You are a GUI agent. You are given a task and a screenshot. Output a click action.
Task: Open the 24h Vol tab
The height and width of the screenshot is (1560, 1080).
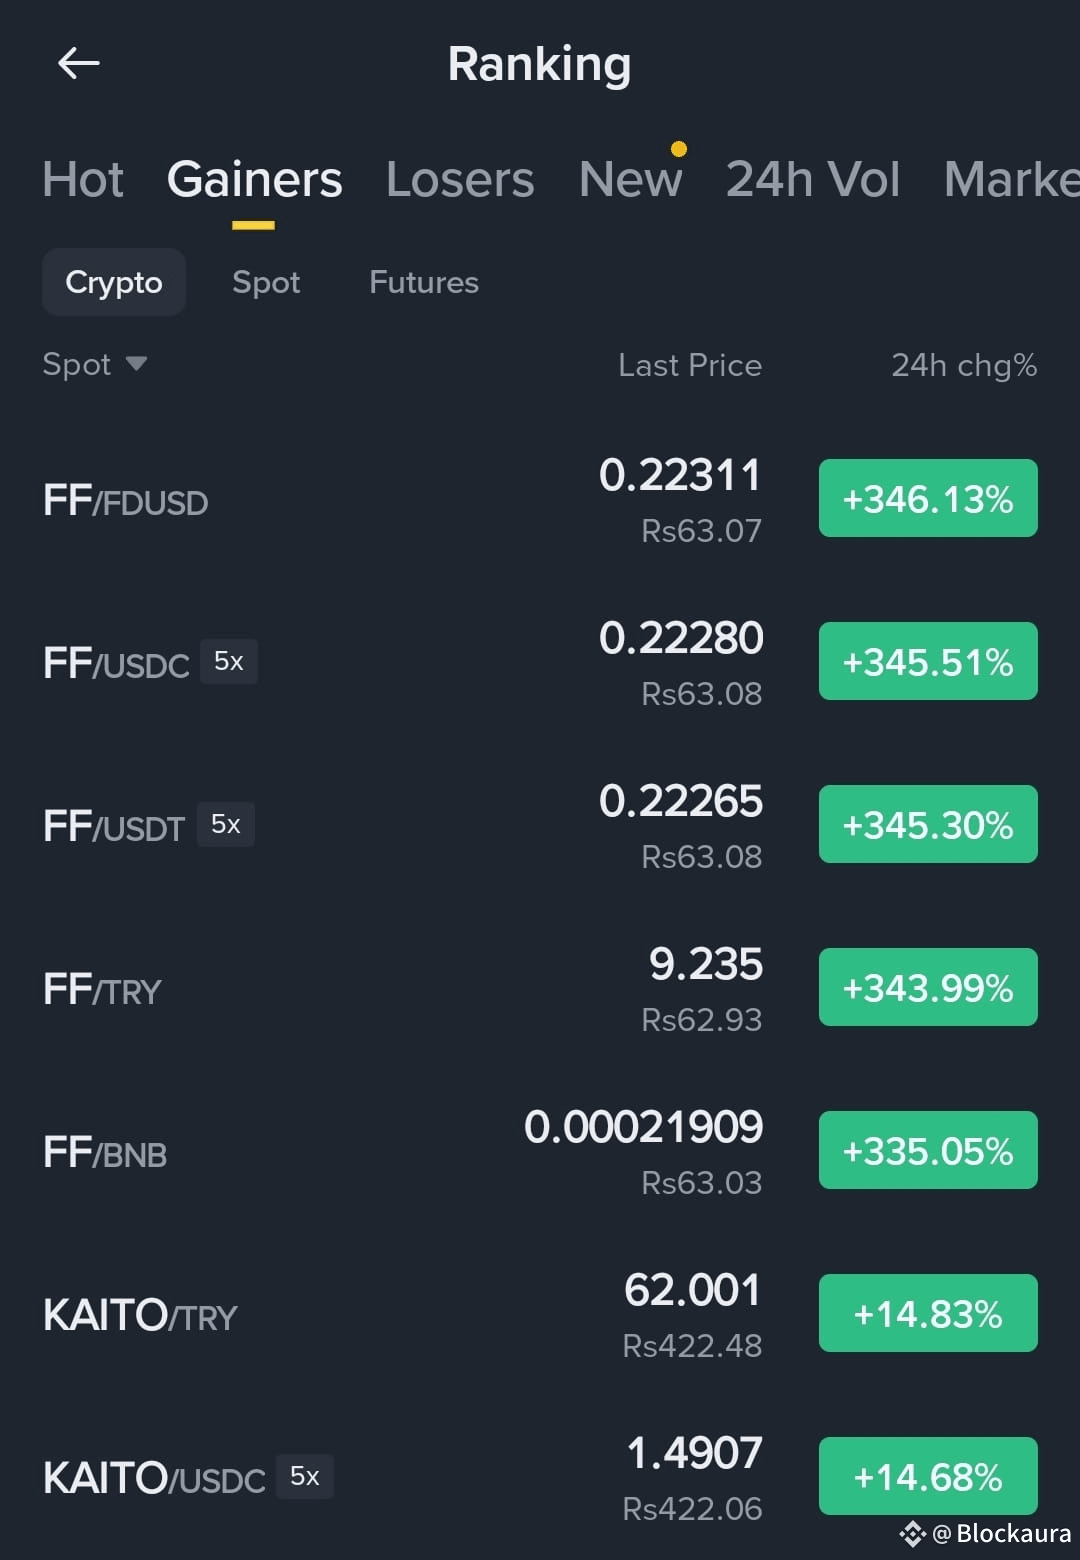point(813,180)
